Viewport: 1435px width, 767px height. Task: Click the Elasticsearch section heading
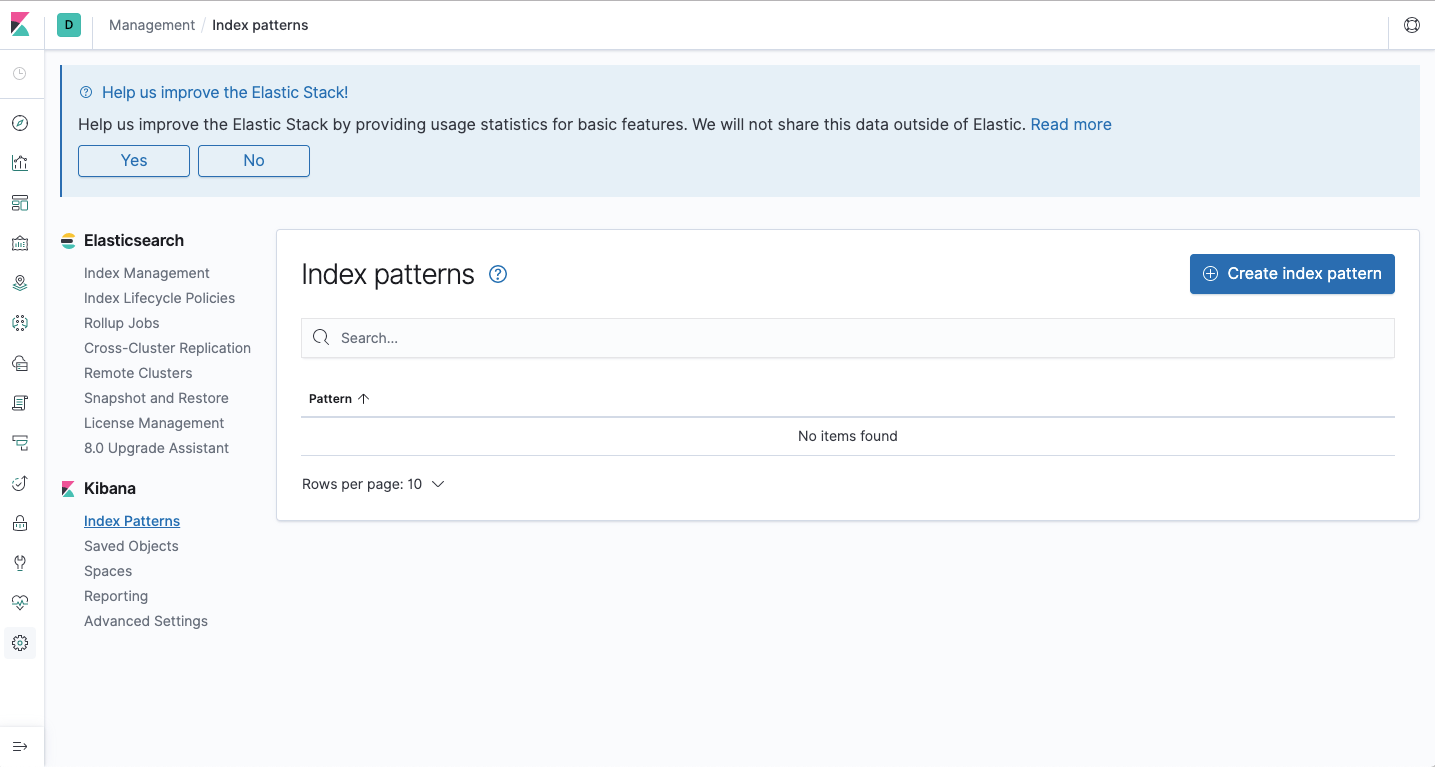tap(134, 241)
